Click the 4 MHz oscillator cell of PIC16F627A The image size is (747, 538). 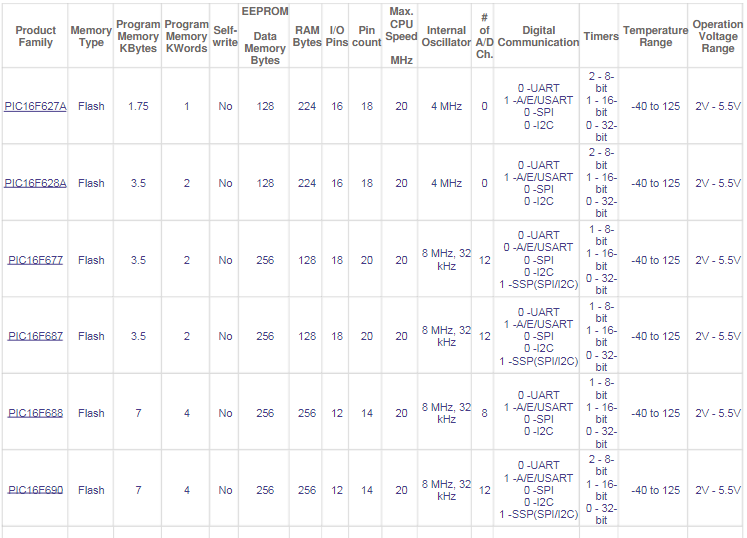[446, 106]
